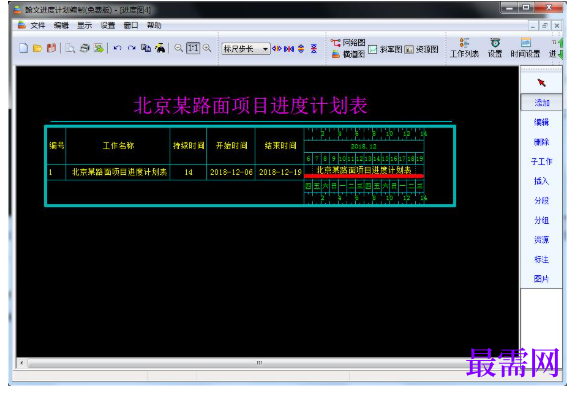
Task: Open a file with the folder icon
Action: (37, 48)
